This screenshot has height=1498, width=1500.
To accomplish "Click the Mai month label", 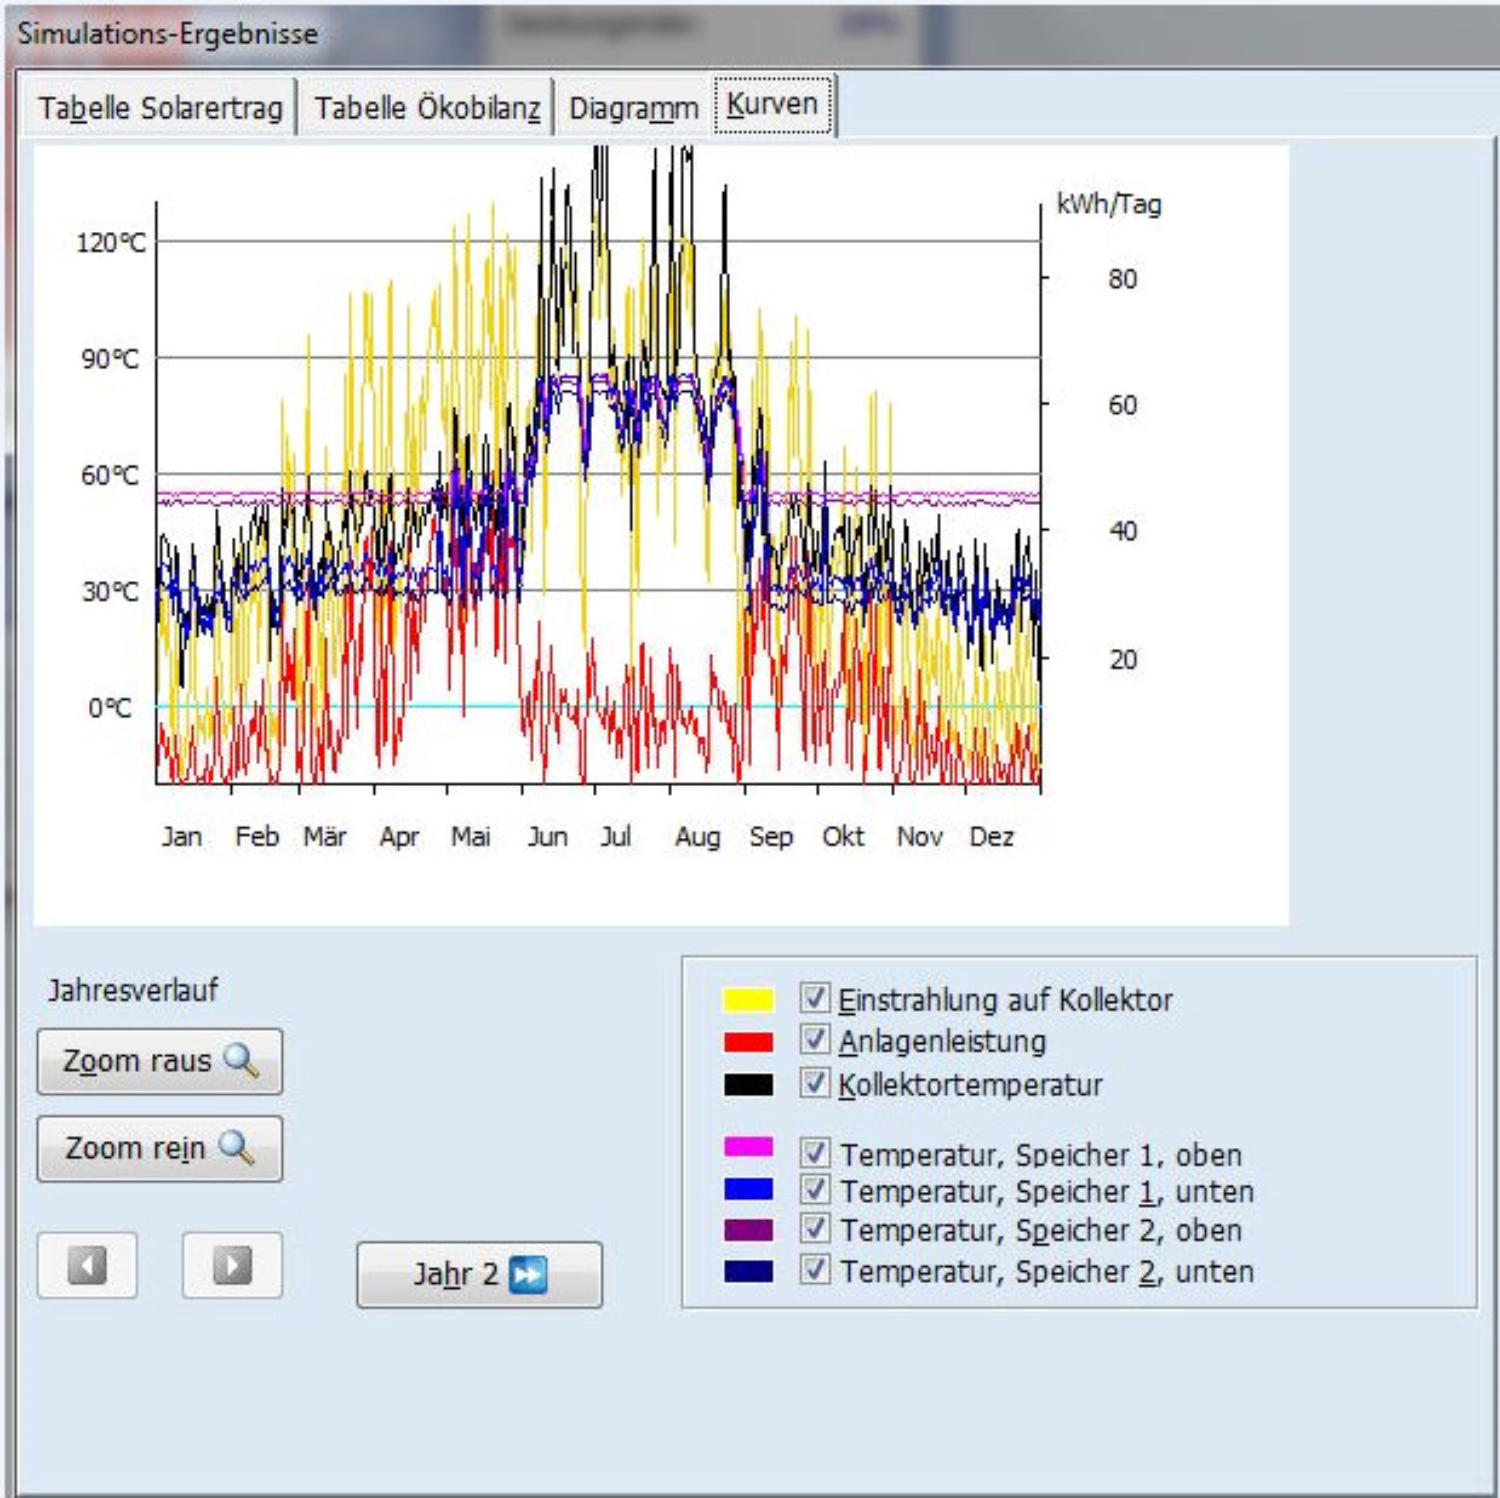I will pos(471,836).
